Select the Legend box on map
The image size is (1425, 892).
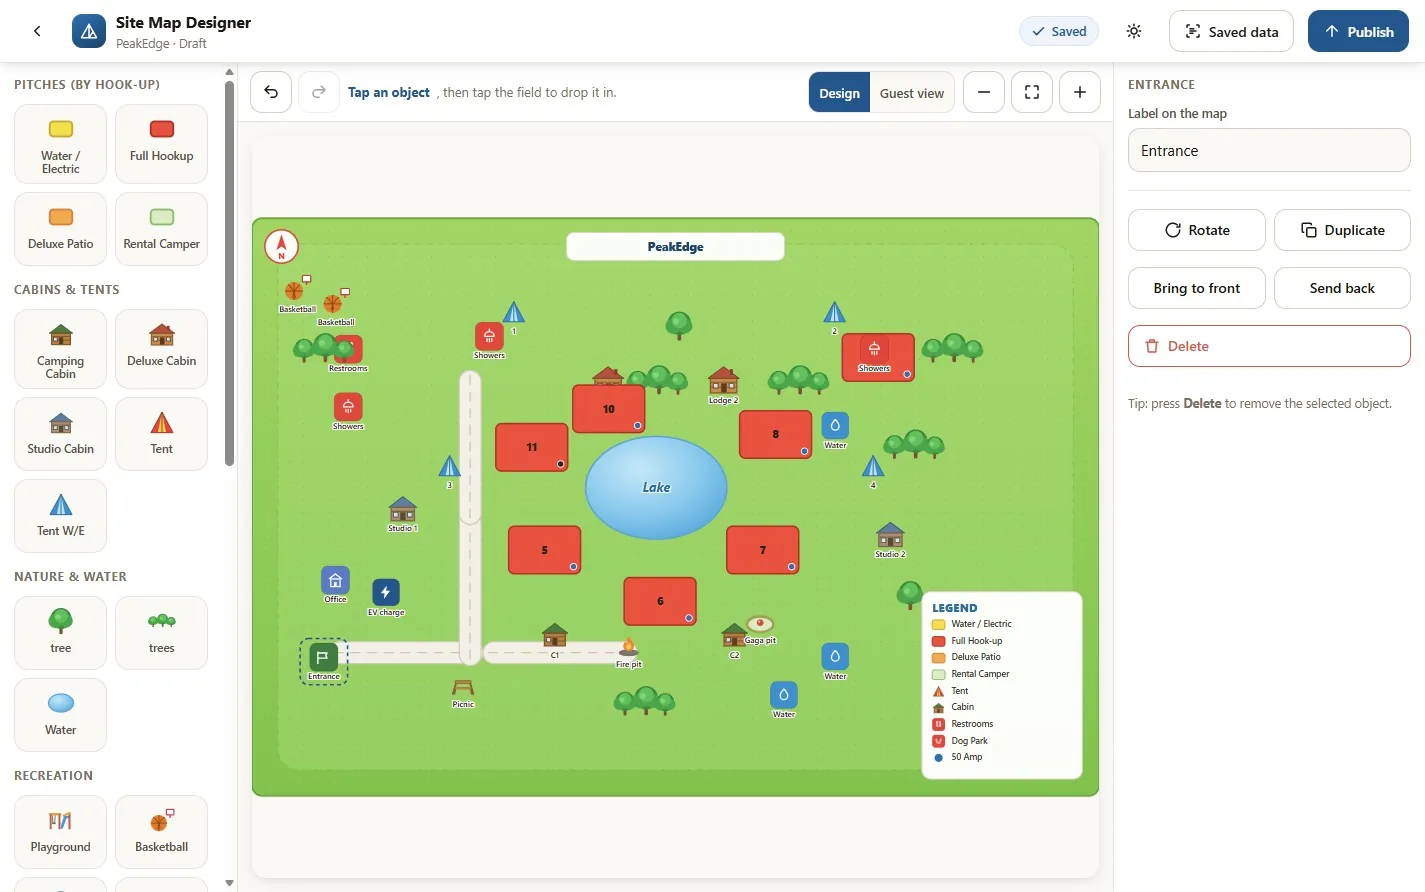pos(1002,685)
